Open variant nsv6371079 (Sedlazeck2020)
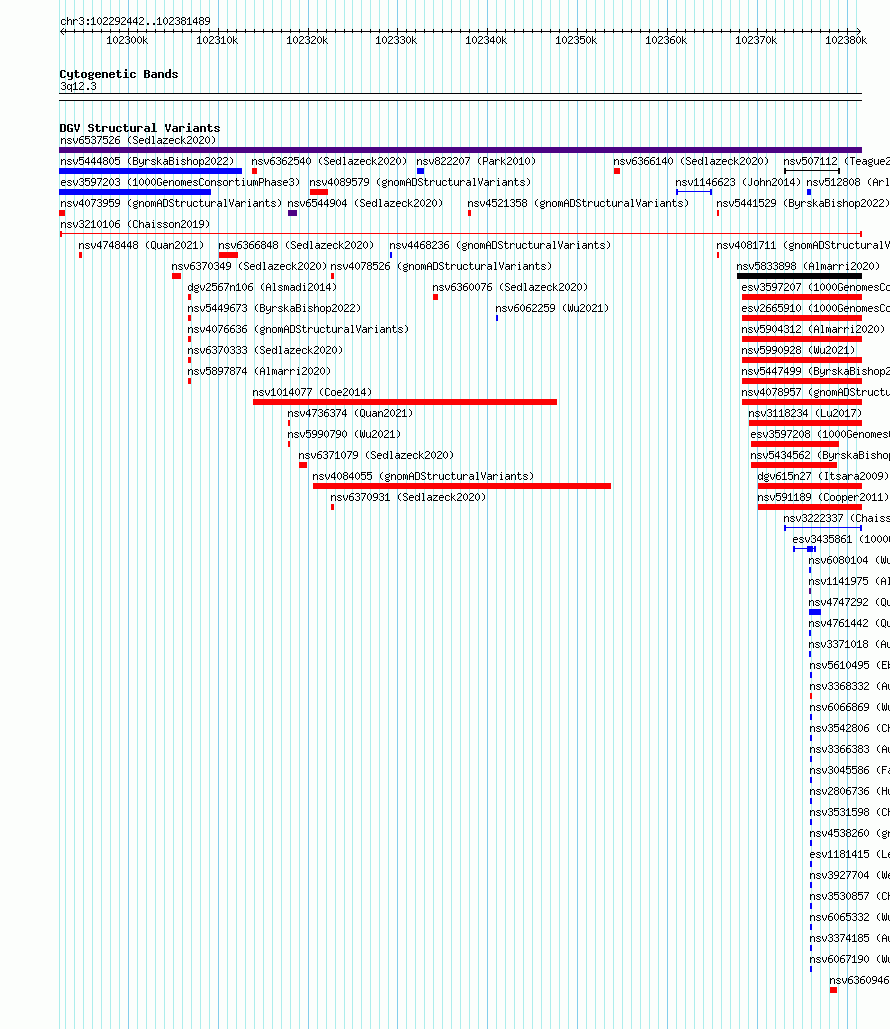The height and width of the screenshot is (1029, 890). [376, 455]
